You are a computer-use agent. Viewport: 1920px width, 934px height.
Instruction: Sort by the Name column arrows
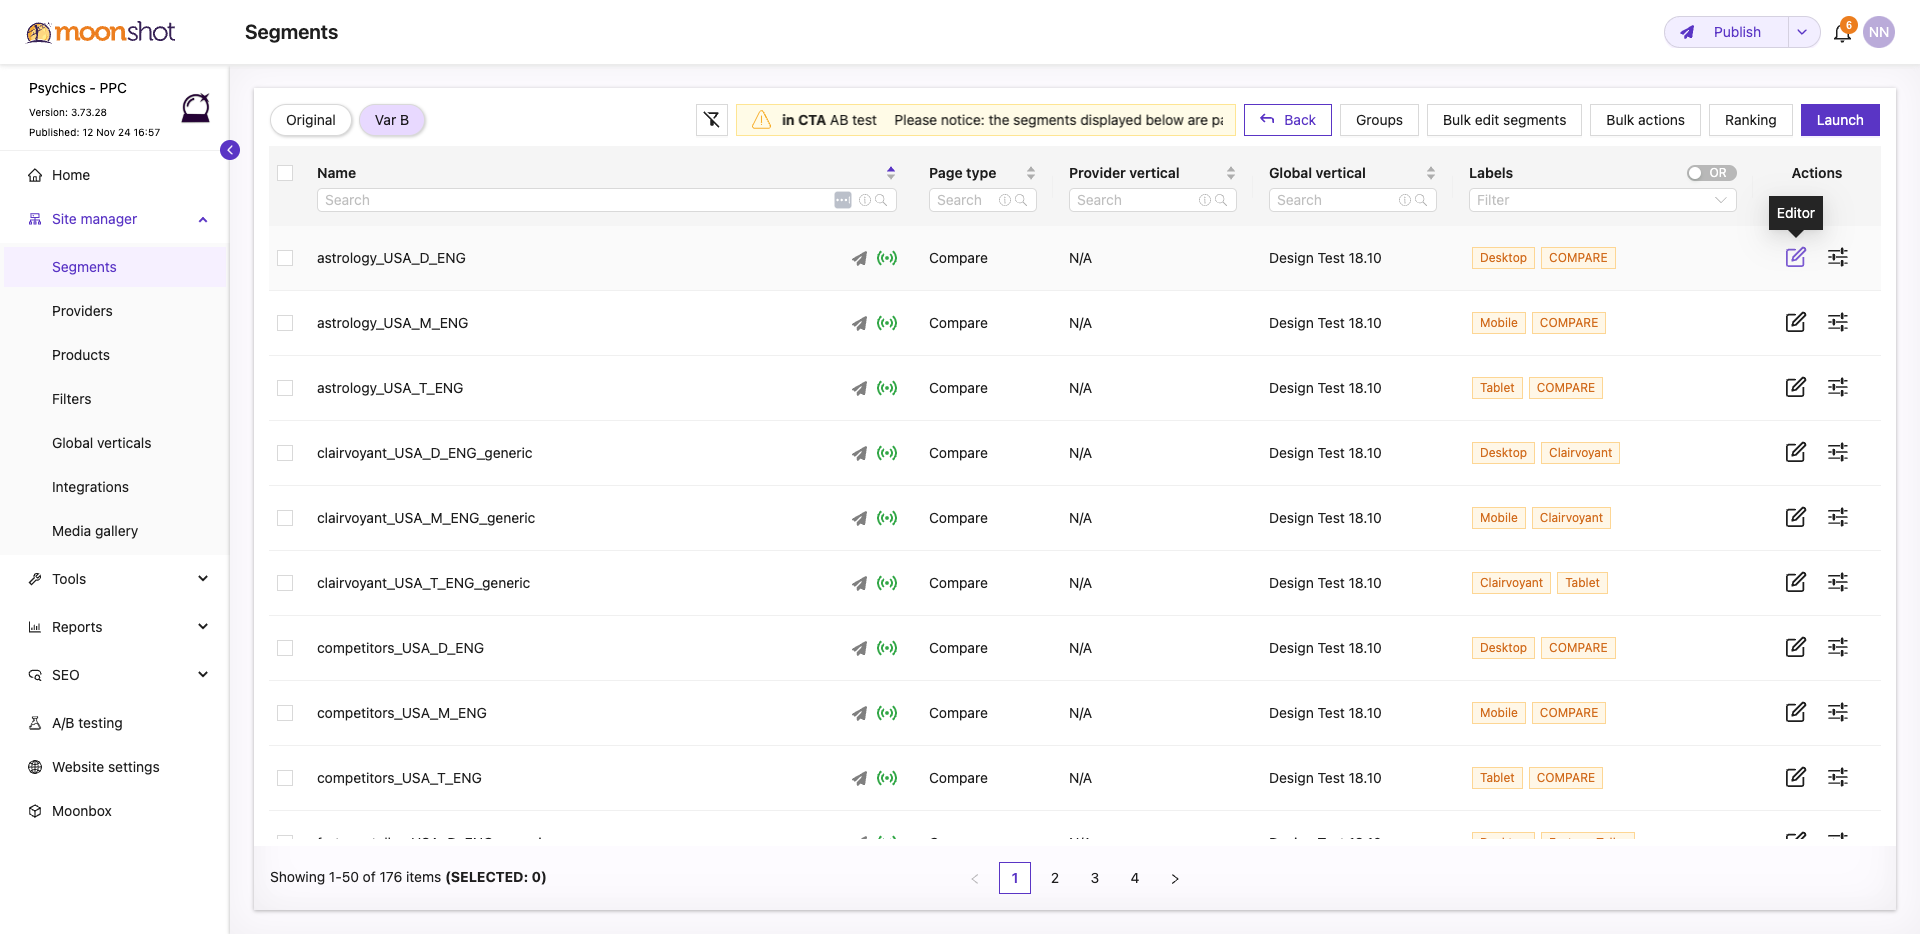point(891,173)
